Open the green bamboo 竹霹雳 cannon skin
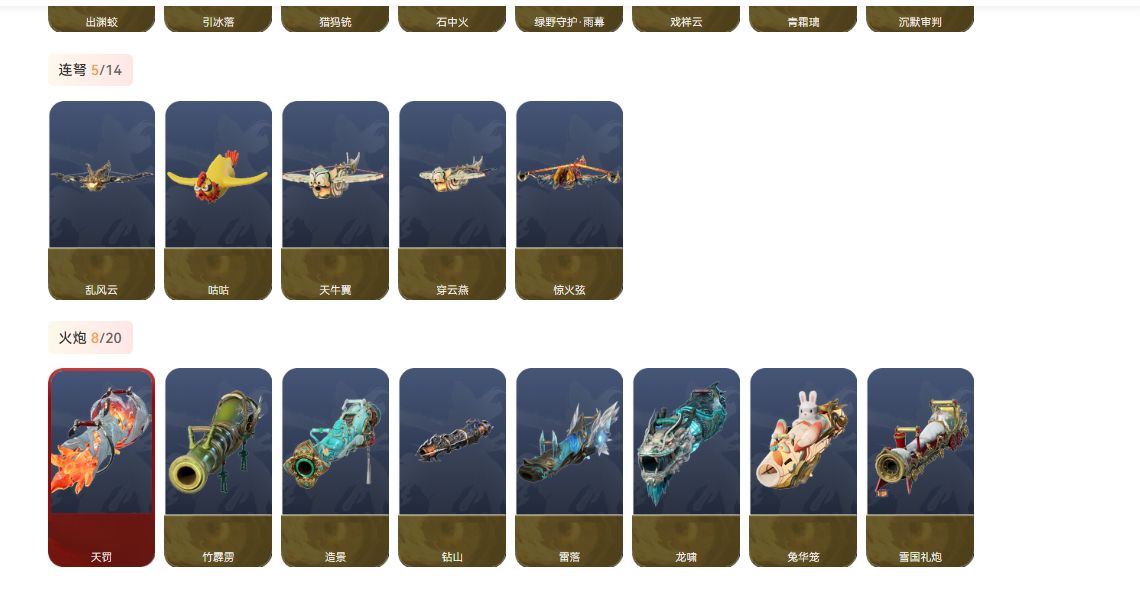 tap(219, 468)
